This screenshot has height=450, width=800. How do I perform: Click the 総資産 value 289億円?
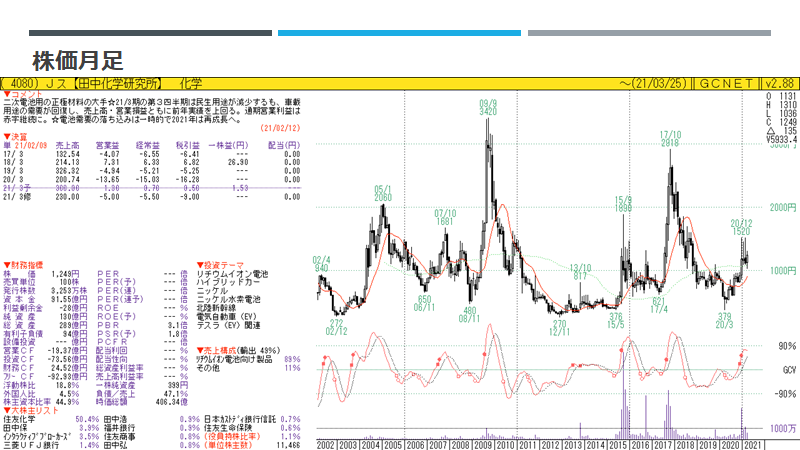pos(74,325)
